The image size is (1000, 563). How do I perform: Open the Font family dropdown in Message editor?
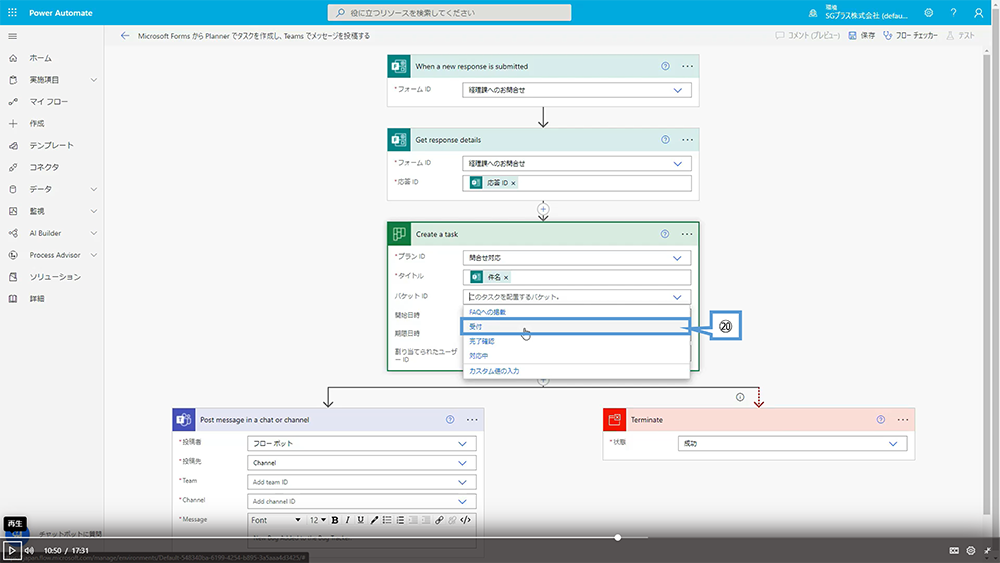276,520
